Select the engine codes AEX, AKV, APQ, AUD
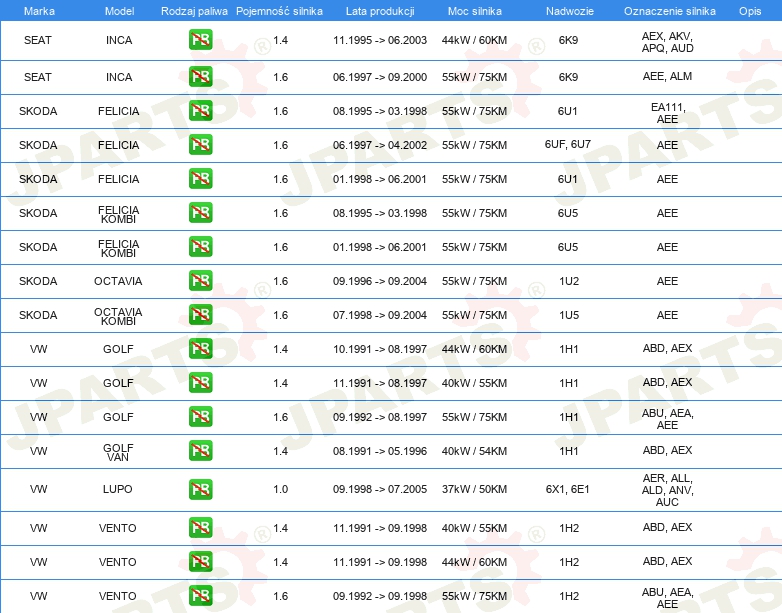This screenshot has width=782, height=613. [667, 42]
